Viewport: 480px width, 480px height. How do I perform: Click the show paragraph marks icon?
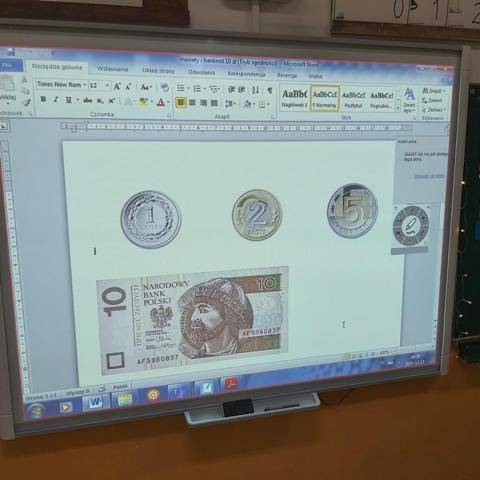pyautogui.click(x=270, y=90)
